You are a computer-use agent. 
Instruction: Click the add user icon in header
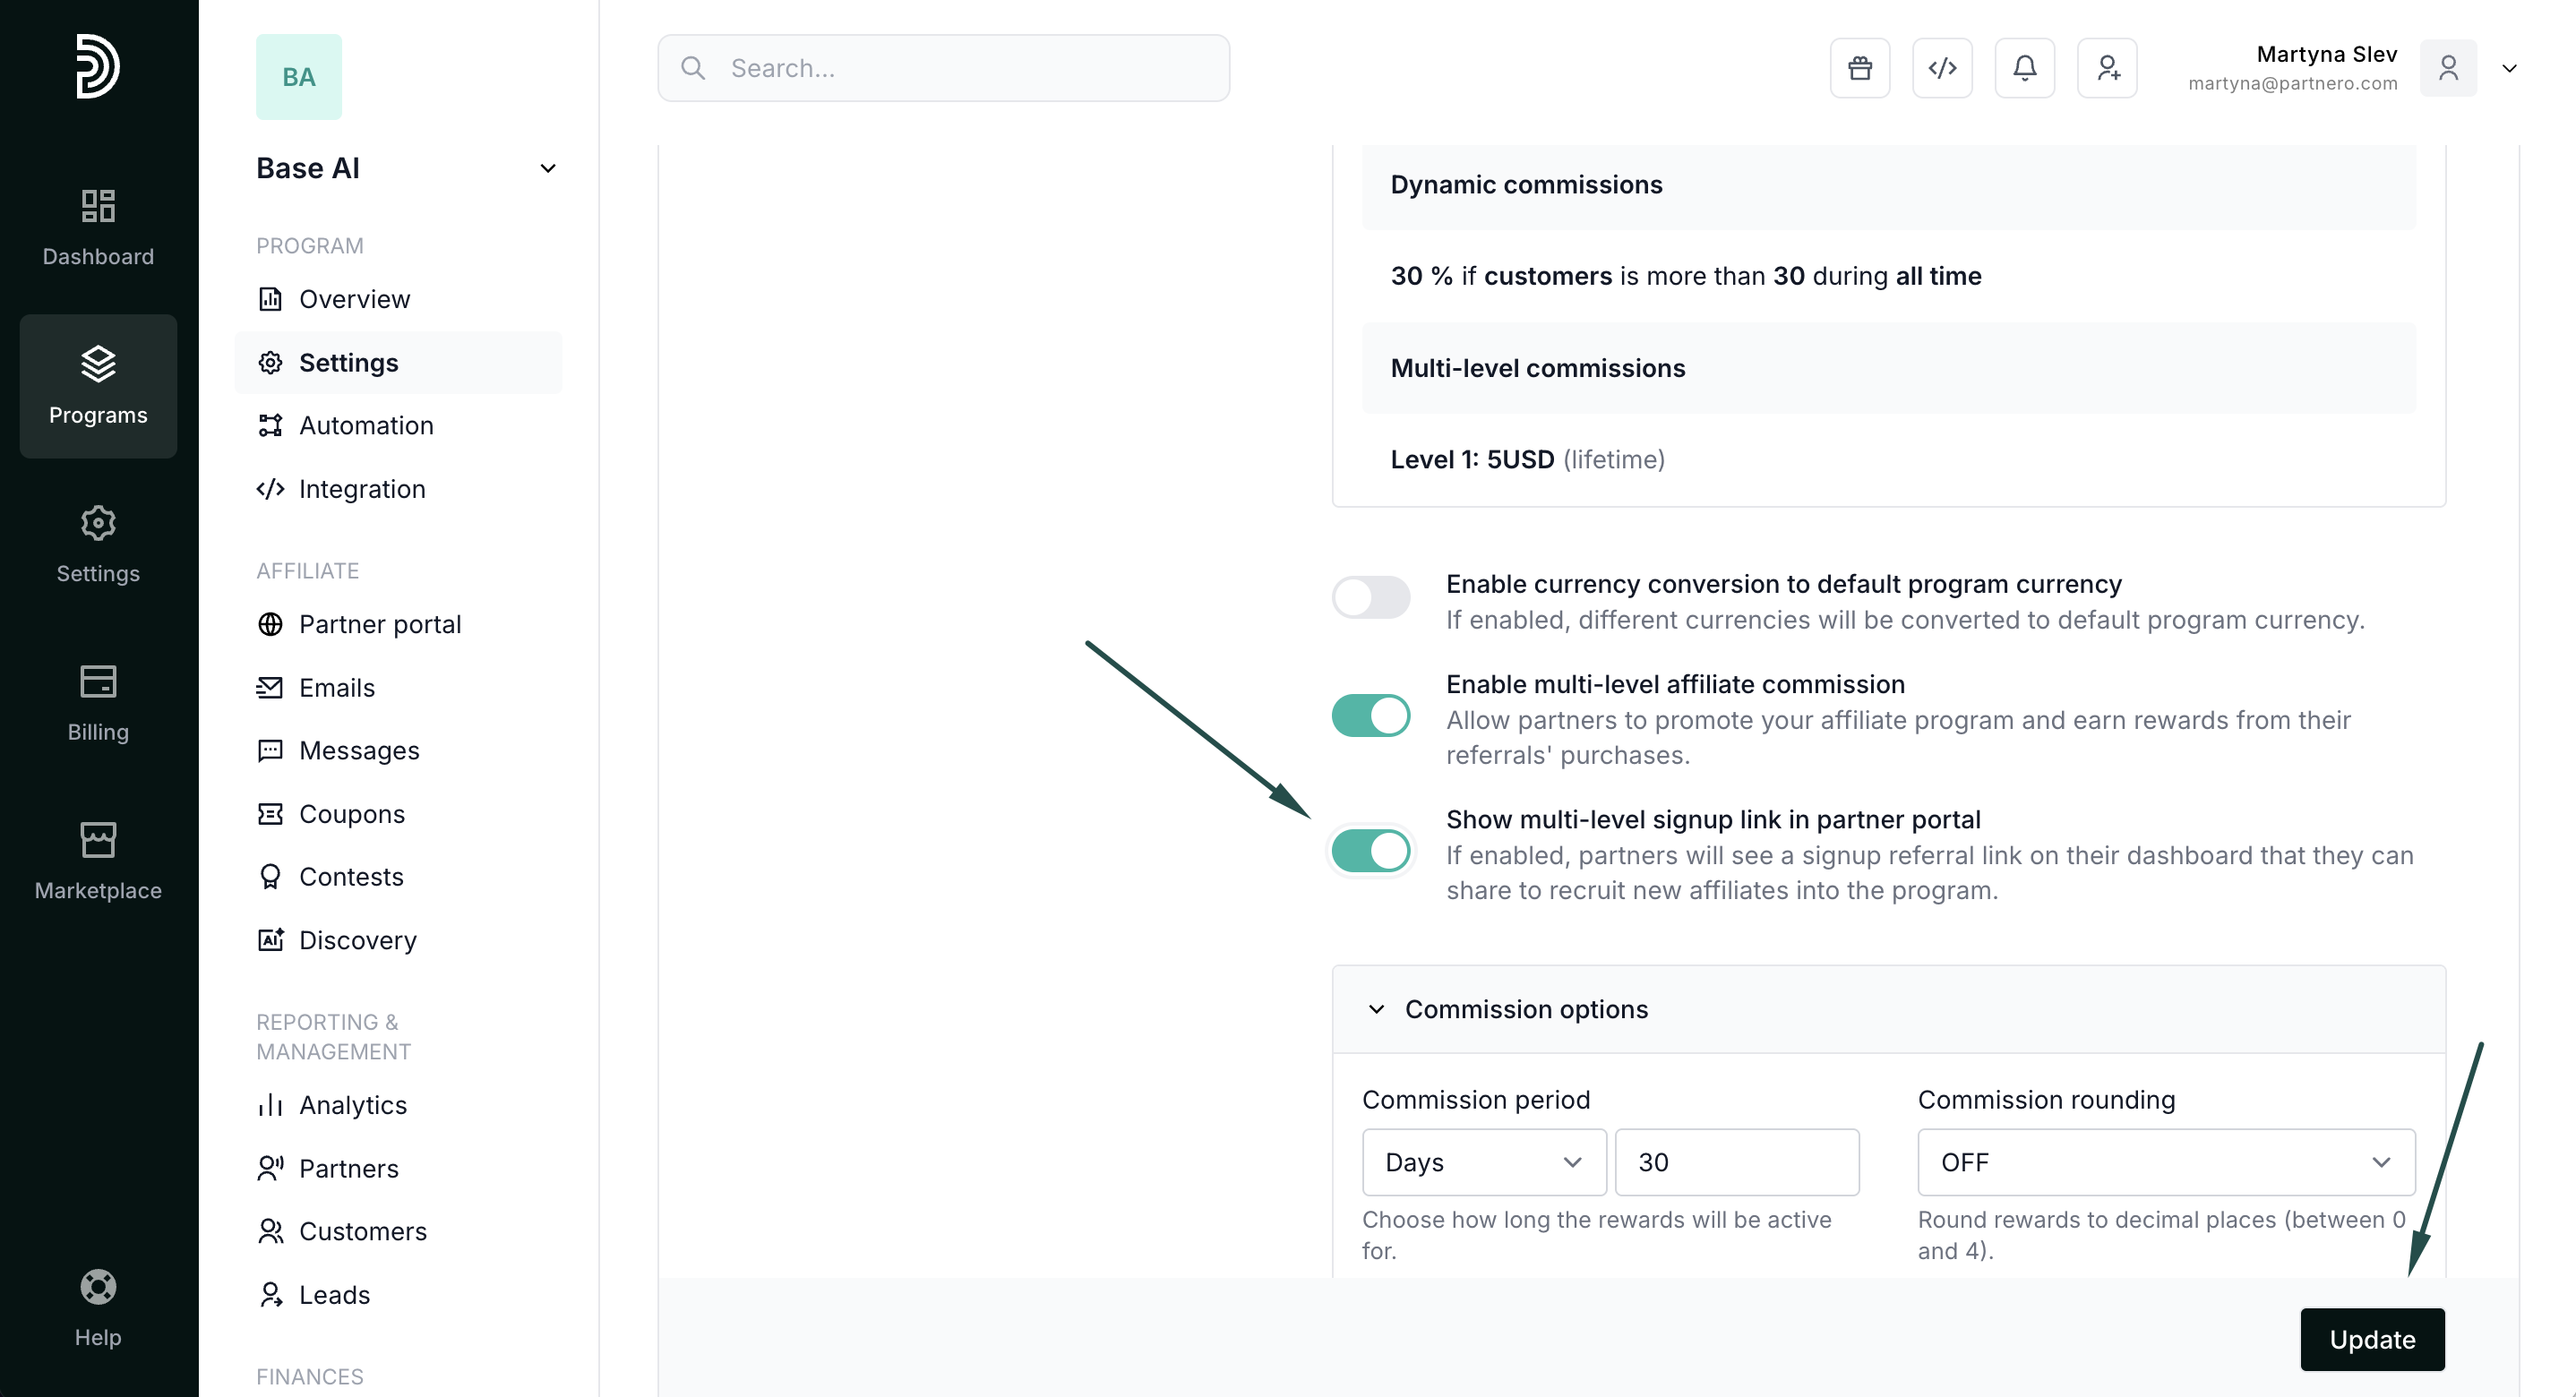2107,68
